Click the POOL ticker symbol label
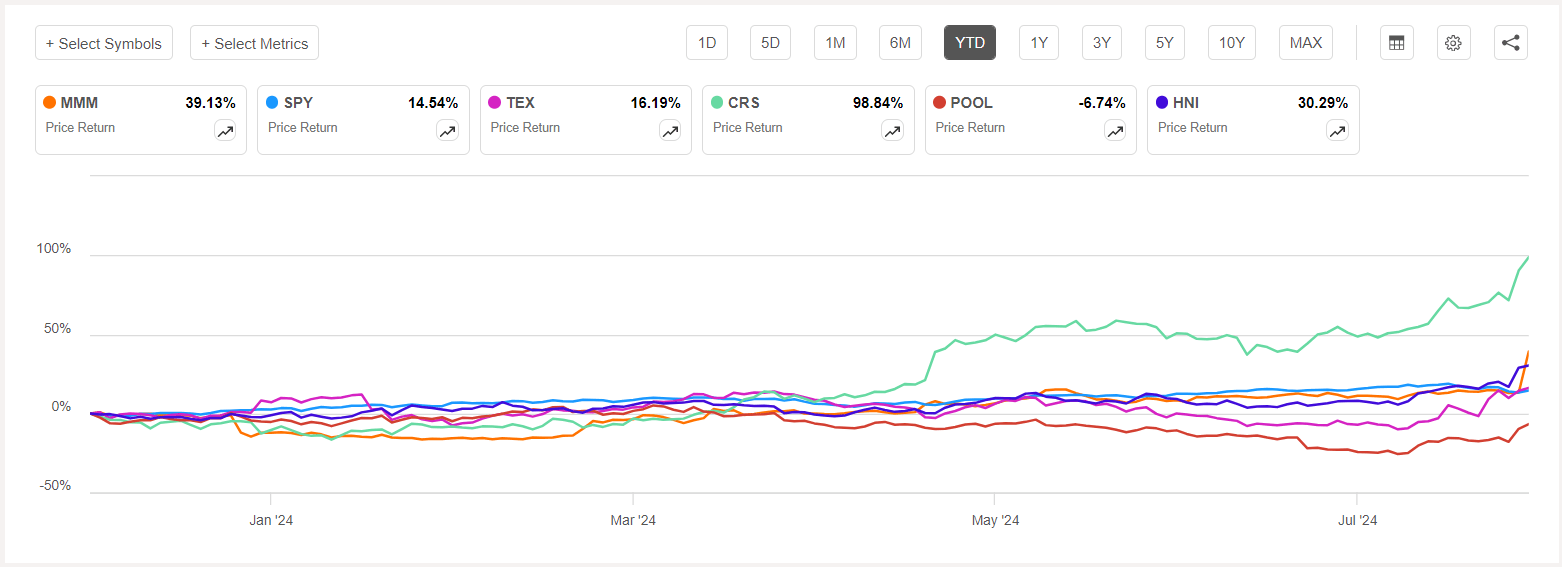The width and height of the screenshot is (1562, 567). (972, 102)
